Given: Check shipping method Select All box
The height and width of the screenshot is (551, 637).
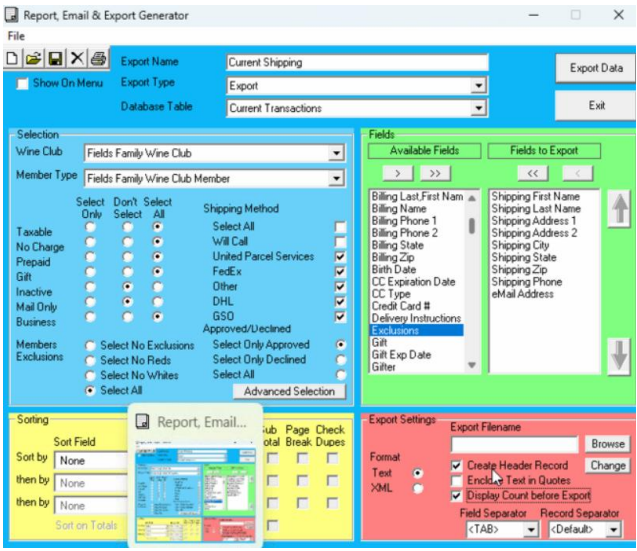Looking at the screenshot, I should (340, 227).
